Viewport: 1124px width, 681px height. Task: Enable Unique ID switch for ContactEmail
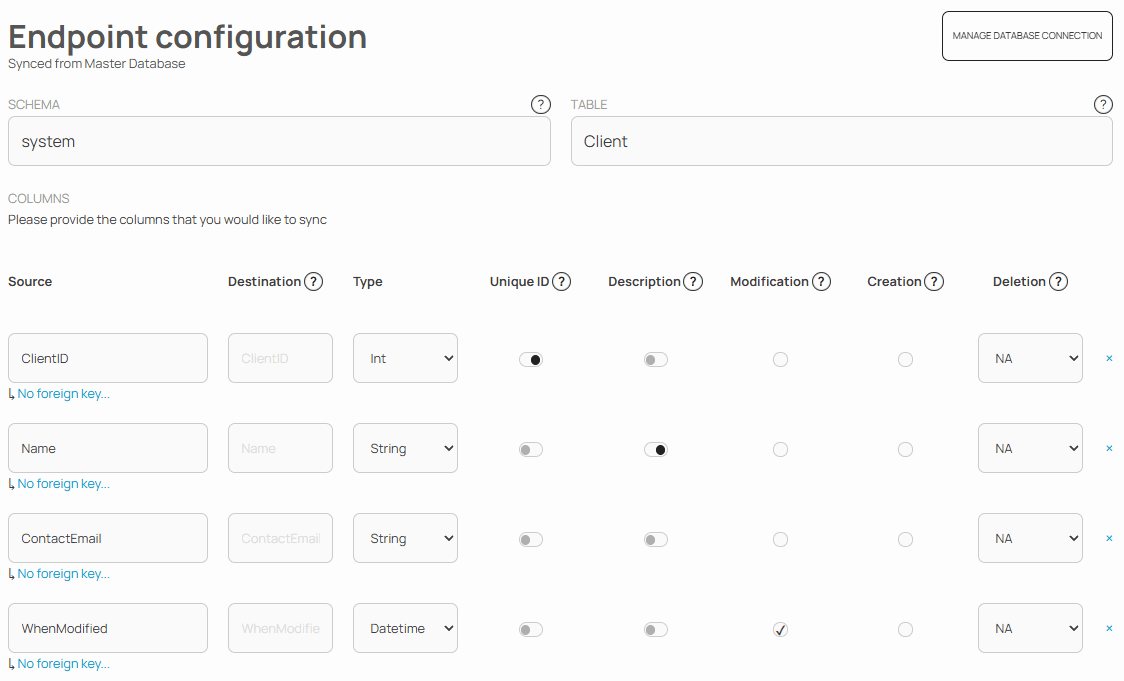tap(530, 539)
